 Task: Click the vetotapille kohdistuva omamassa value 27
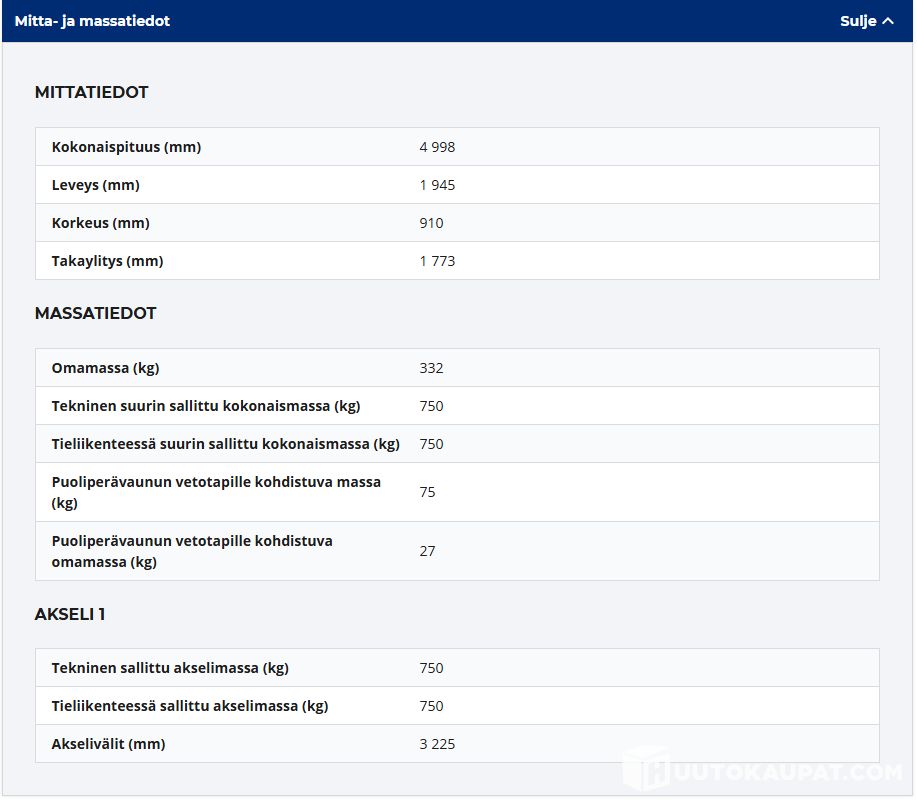coord(427,551)
